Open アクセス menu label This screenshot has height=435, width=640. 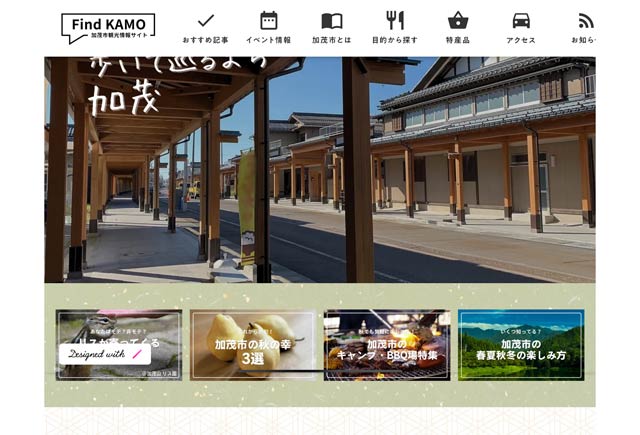point(521,40)
